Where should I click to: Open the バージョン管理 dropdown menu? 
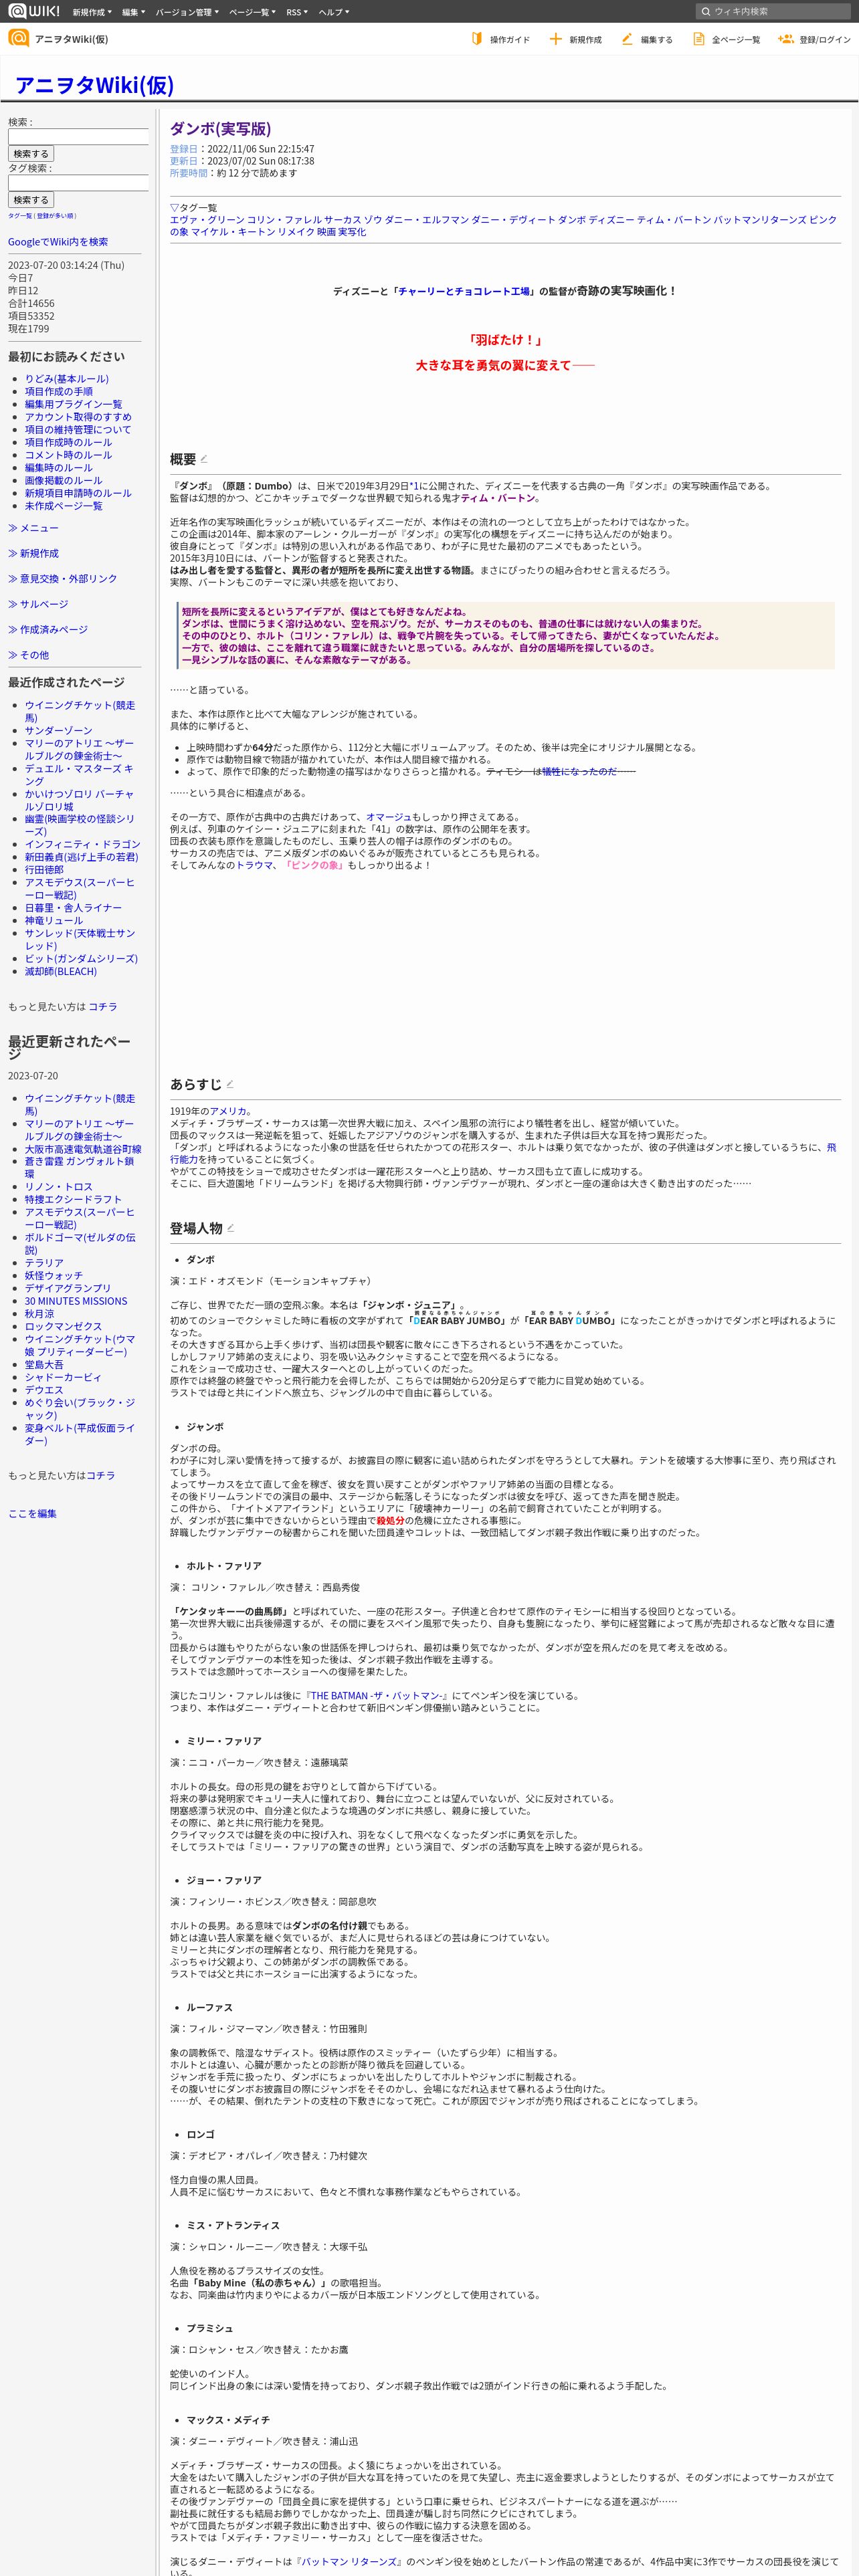pyautogui.click(x=187, y=12)
